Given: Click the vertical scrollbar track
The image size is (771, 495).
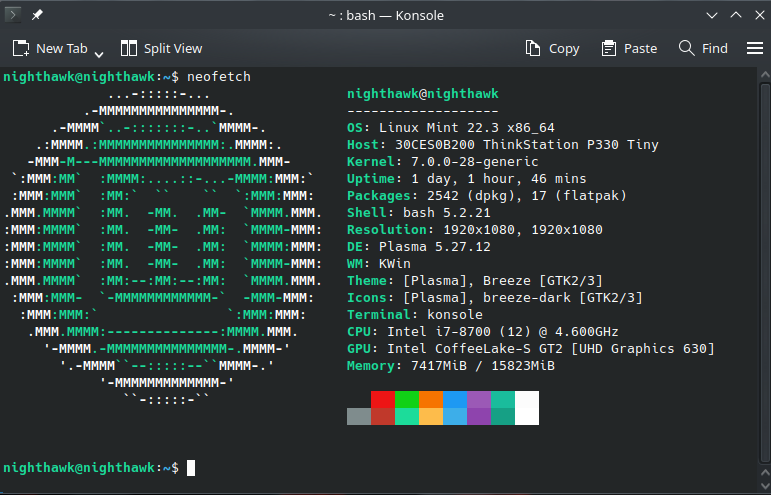Looking at the screenshot, I should pyautogui.click(x=765, y=273).
